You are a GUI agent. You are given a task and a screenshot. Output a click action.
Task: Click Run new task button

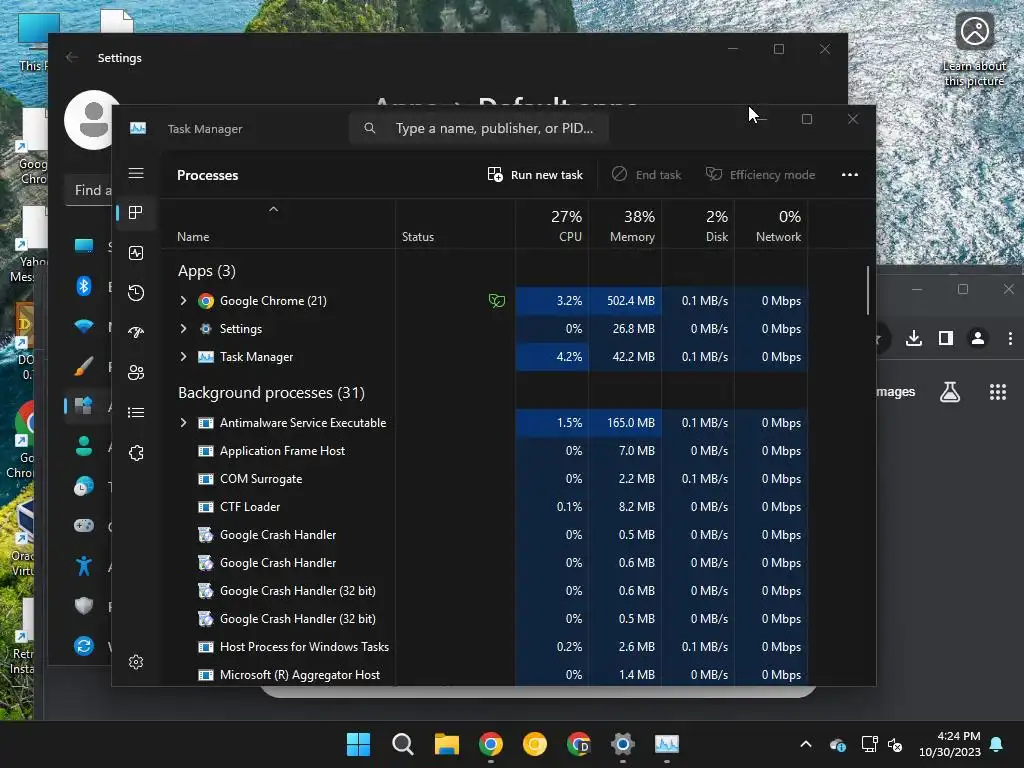coord(535,174)
